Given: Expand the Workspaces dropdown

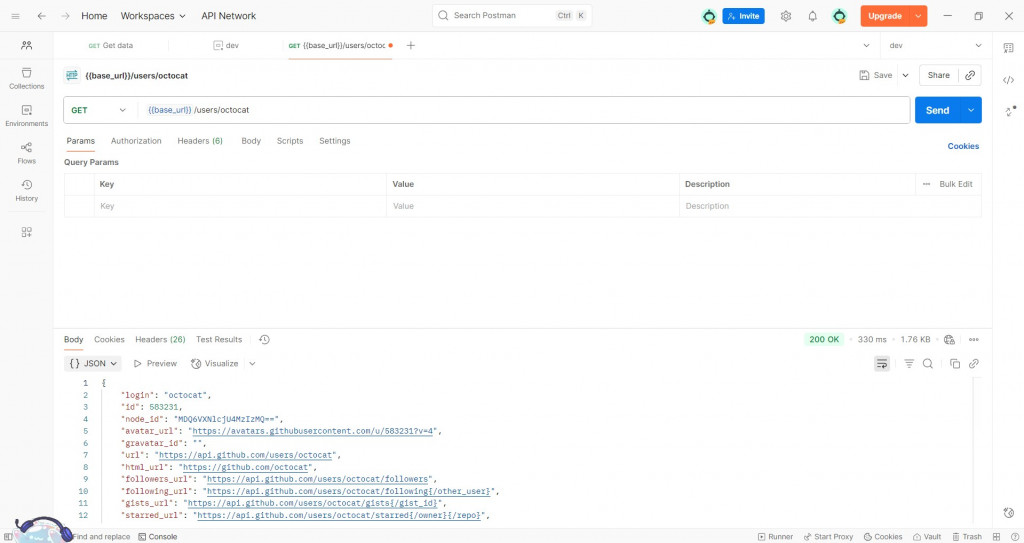Looking at the screenshot, I should 153,16.
